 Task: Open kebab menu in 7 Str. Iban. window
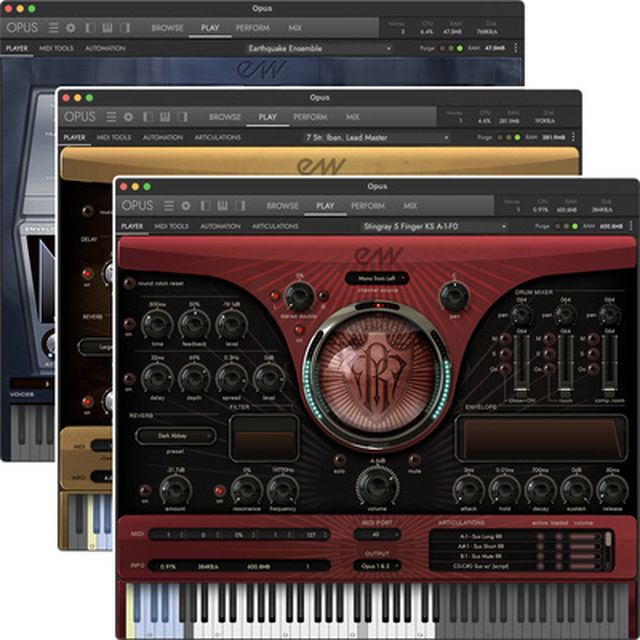573,137
